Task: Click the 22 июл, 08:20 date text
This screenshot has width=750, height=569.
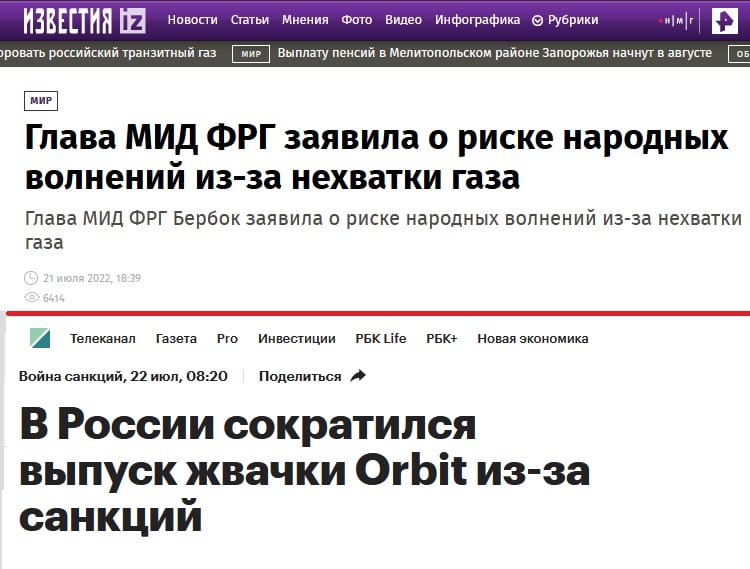Action: 179,376
